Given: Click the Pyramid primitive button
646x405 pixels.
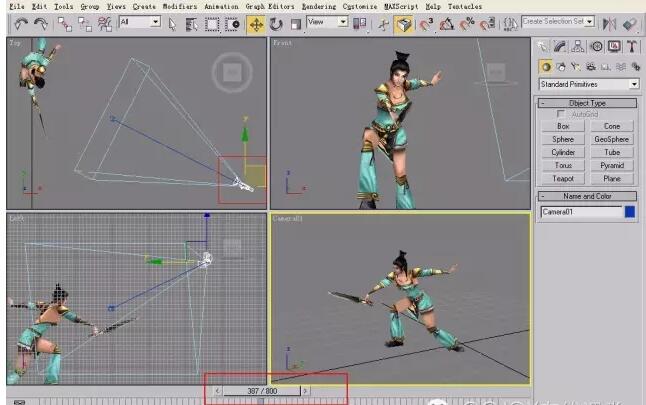Looking at the screenshot, I should click(612, 166).
